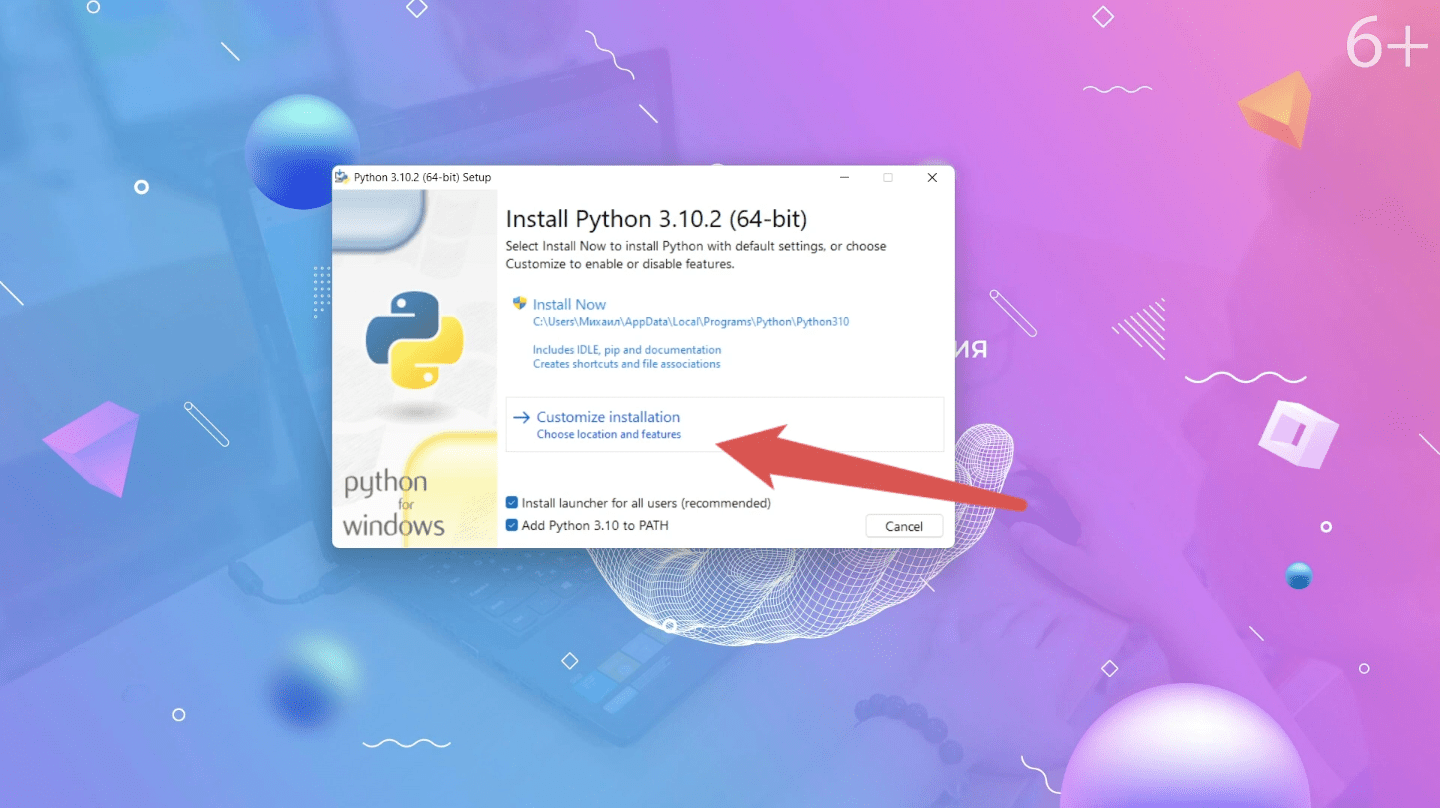Image resolution: width=1440 pixels, height=808 pixels.
Task: Click the install path C:\Users\Михаил\AppData text
Action: tap(691, 322)
